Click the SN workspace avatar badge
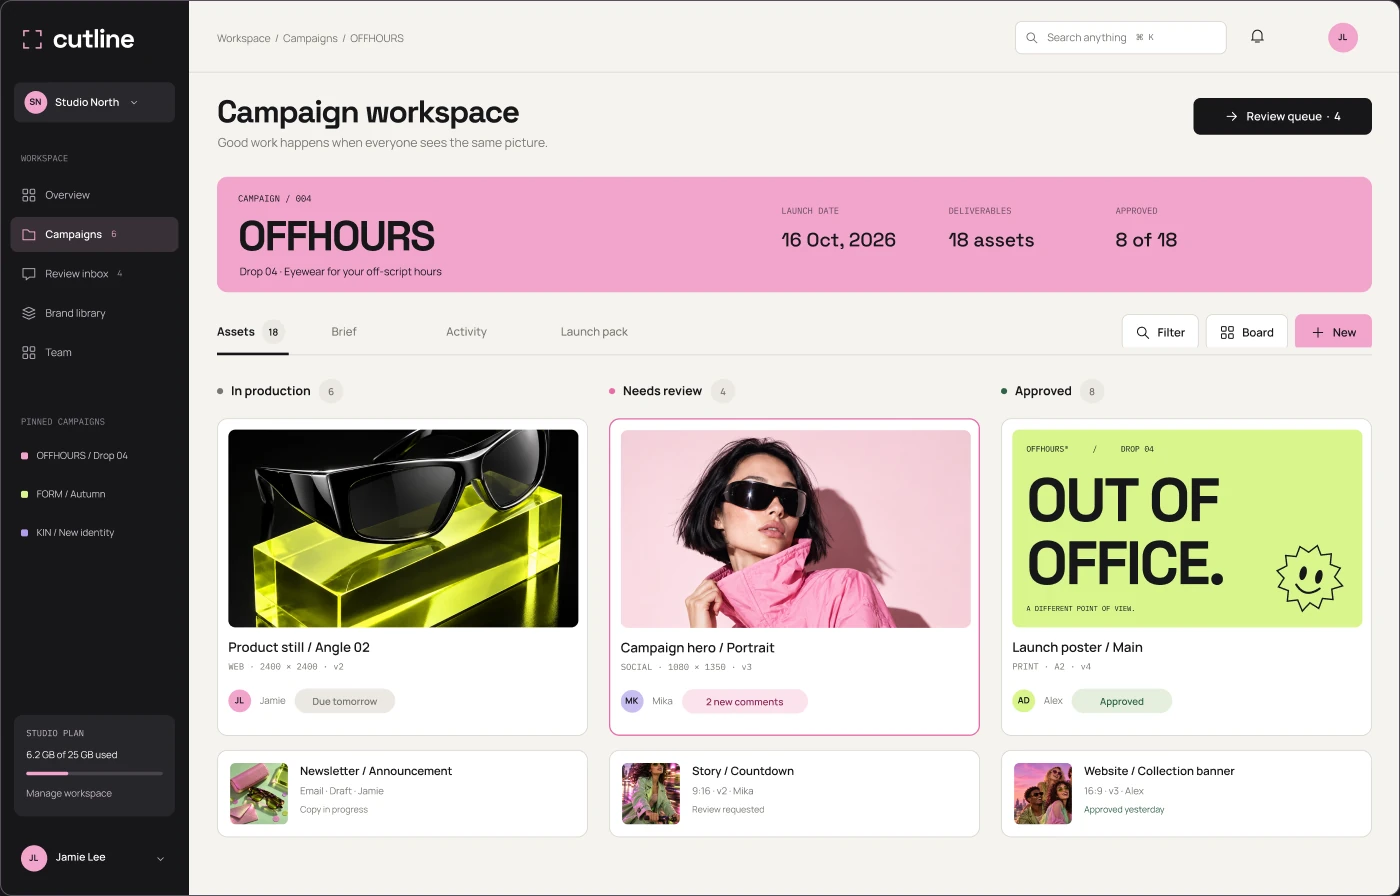The width and height of the screenshot is (1400, 896). pos(36,102)
